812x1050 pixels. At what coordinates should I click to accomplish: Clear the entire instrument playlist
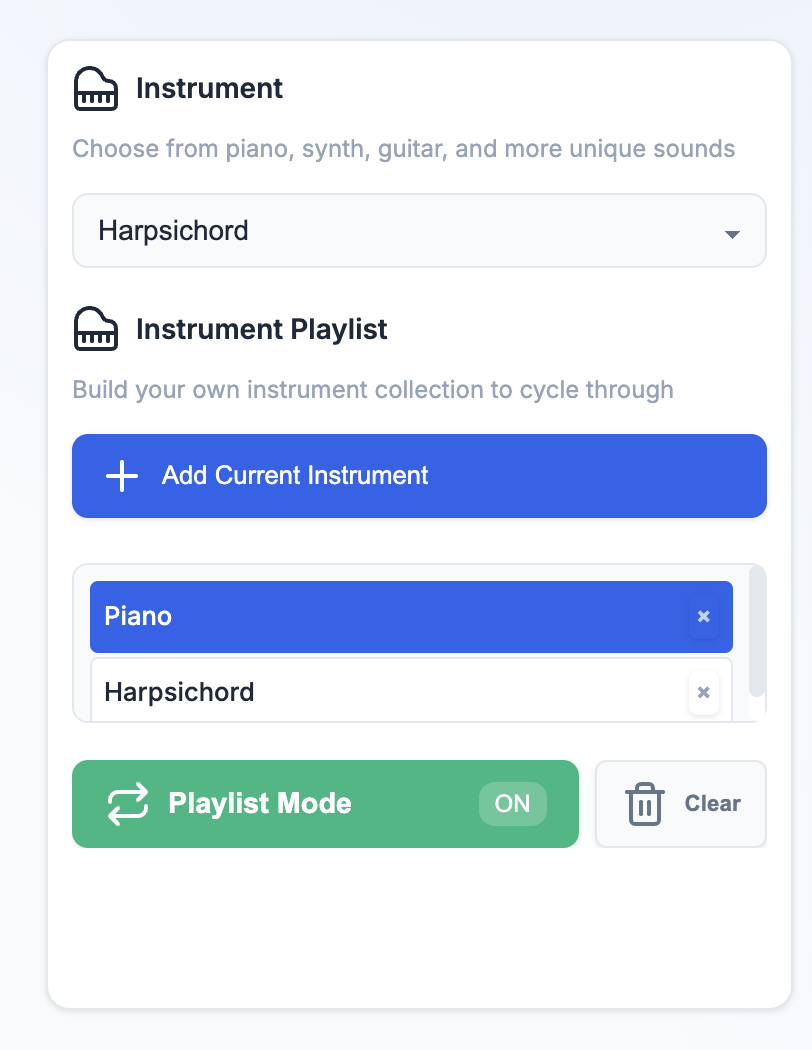click(681, 803)
